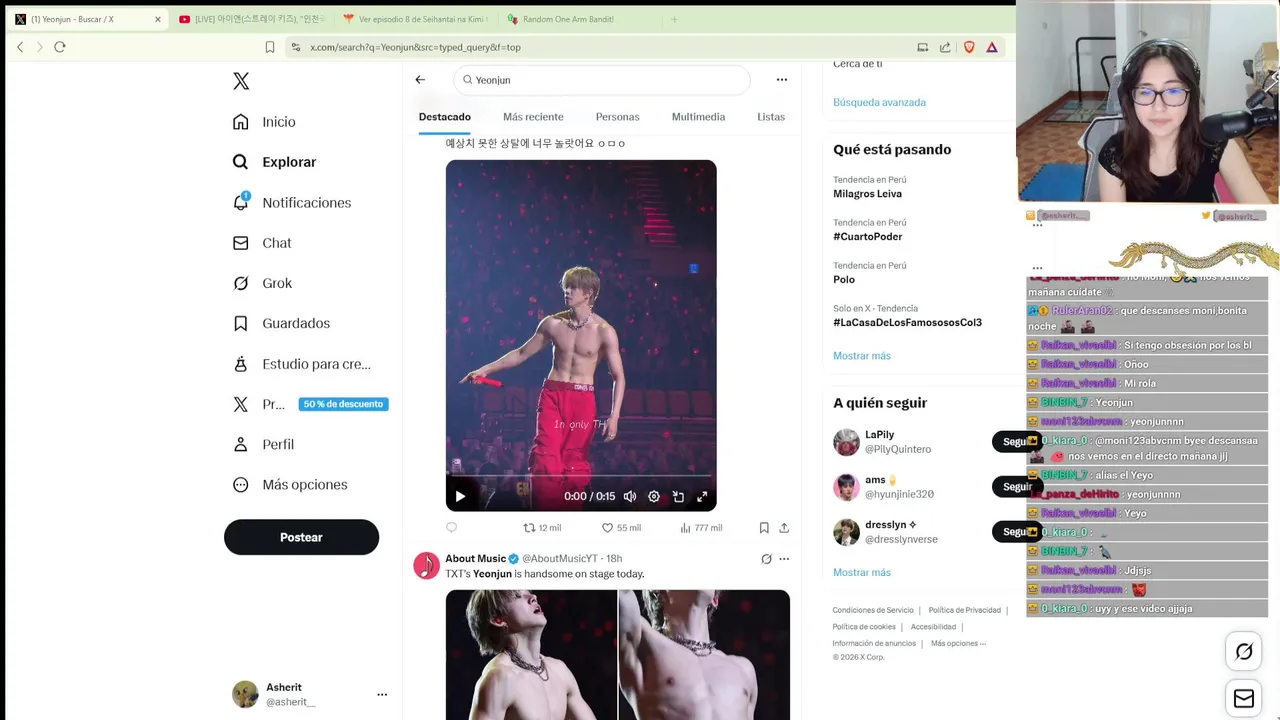Click the back arrow beside search box
This screenshot has height=720, width=1280.
click(x=420, y=80)
